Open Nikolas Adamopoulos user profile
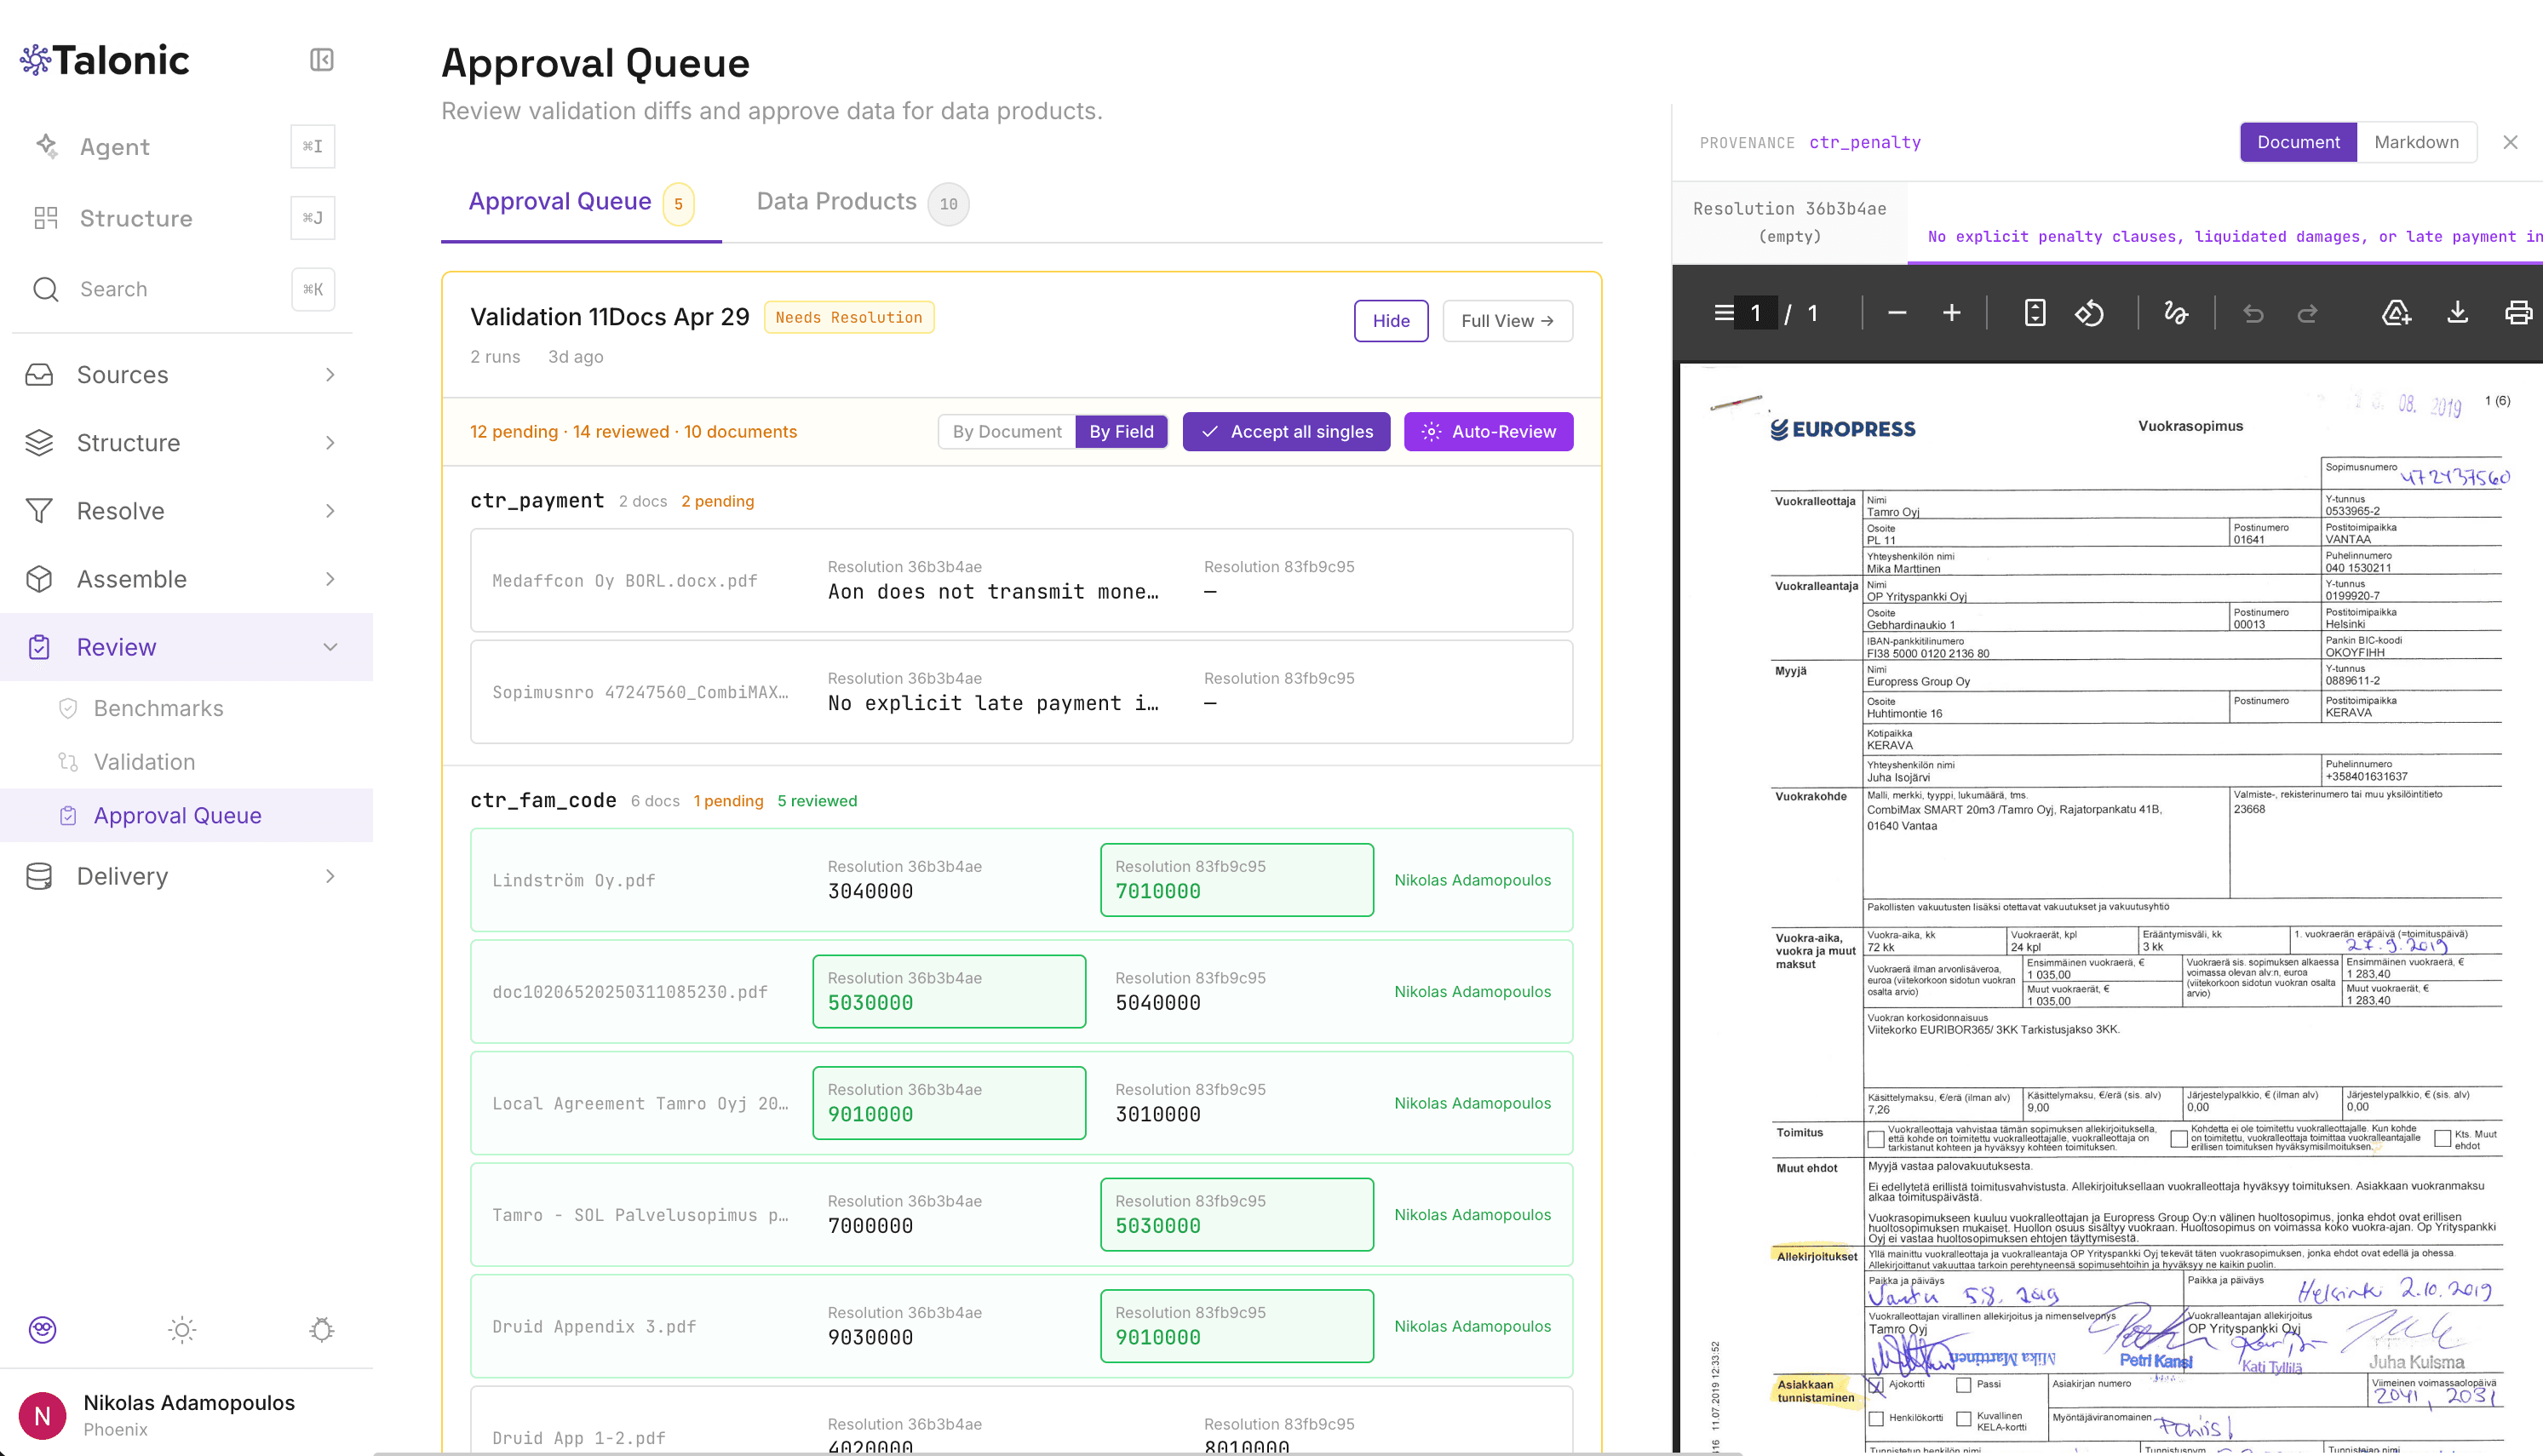Screen dimensions: 2543x1456 pyautogui.click(x=186, y=1415)
